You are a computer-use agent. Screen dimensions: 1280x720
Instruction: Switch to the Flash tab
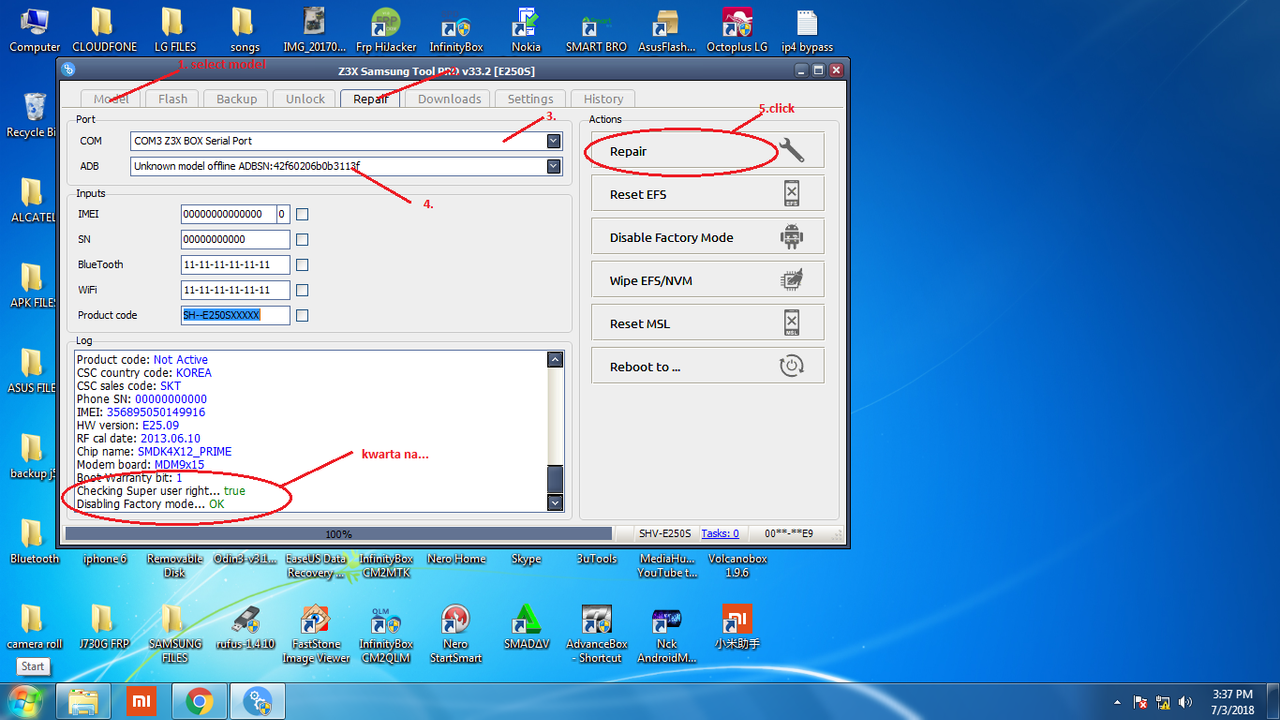pyautogui.click(x=172, y=99)
